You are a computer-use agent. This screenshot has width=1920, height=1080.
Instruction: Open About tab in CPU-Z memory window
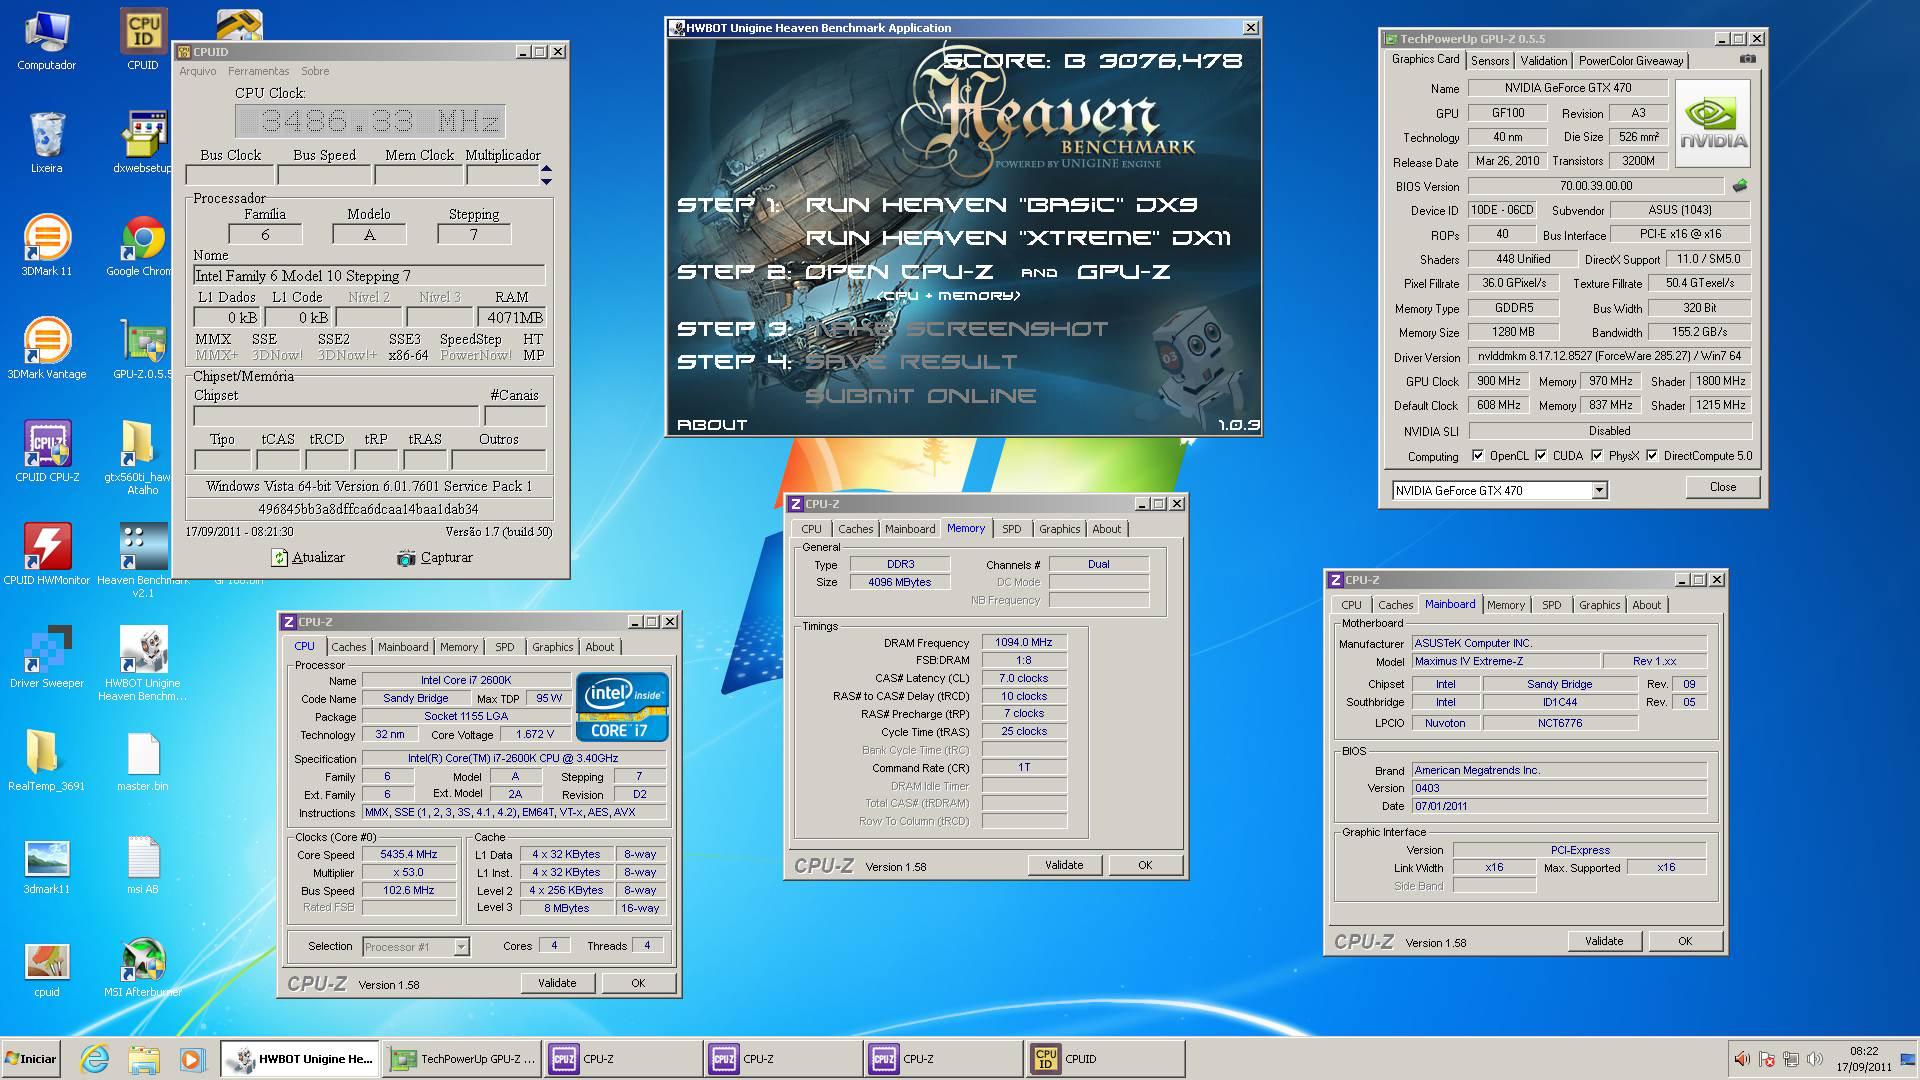coord(1106,529)
